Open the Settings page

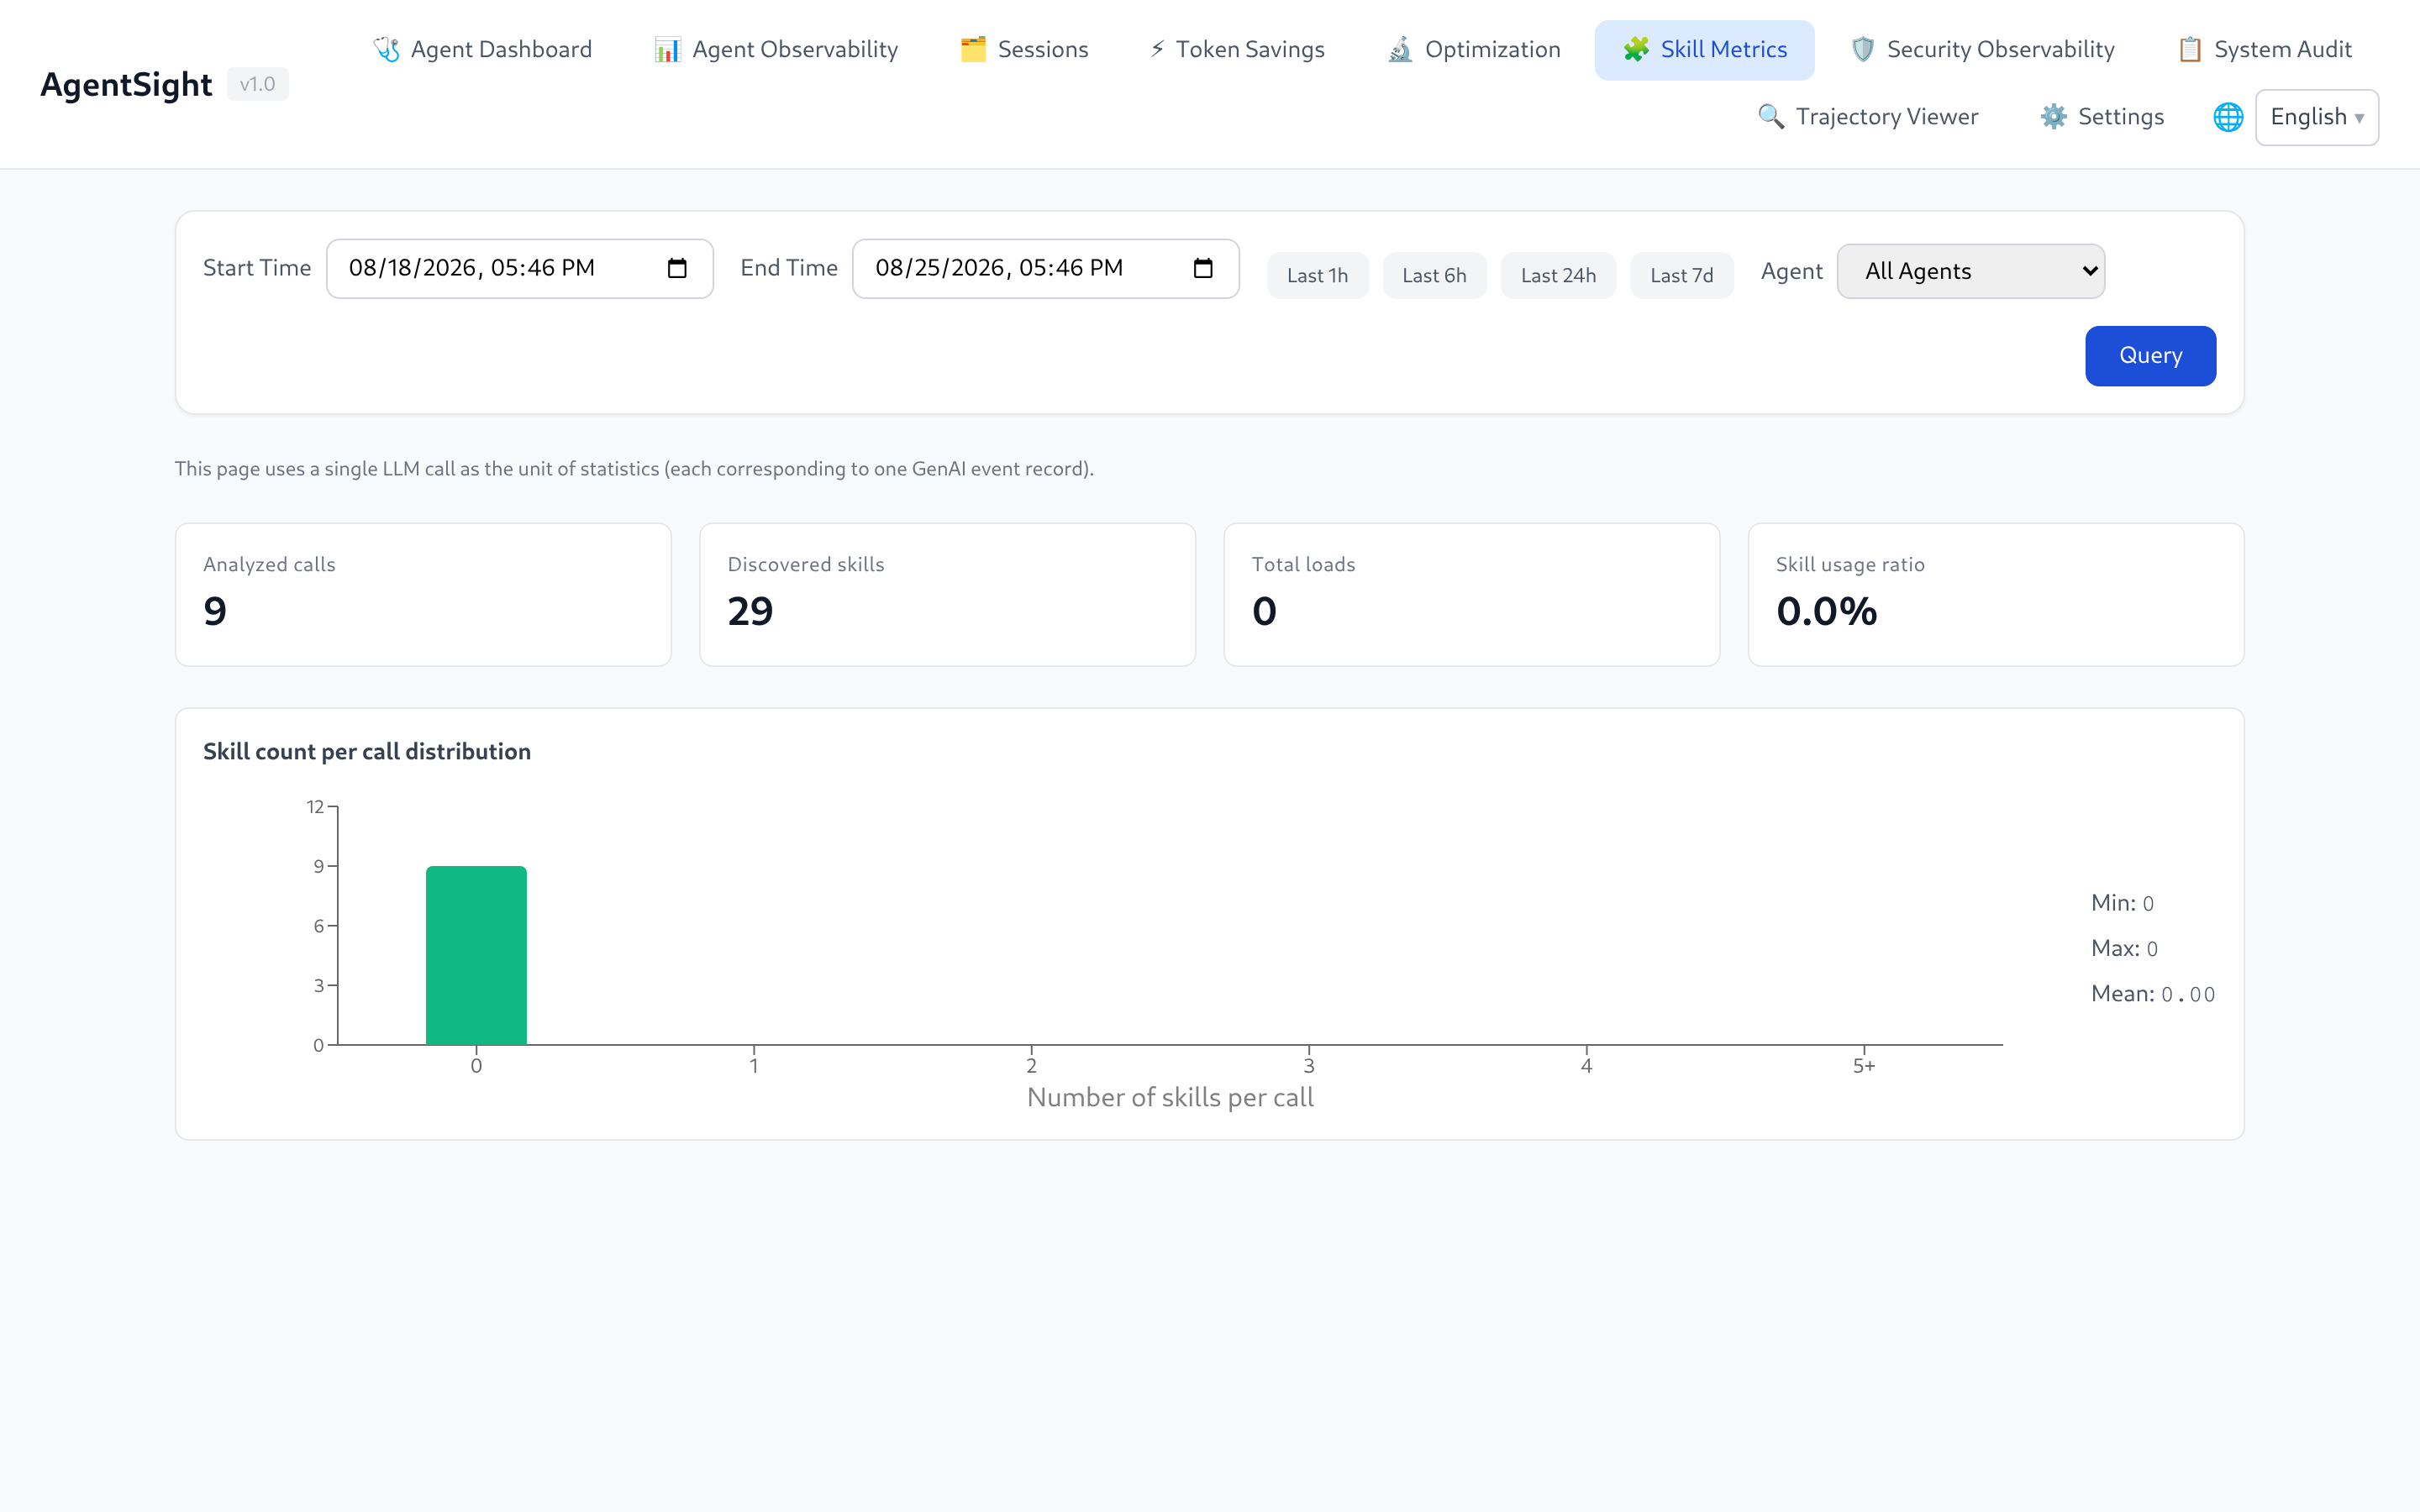click(x=2102, y=117)
